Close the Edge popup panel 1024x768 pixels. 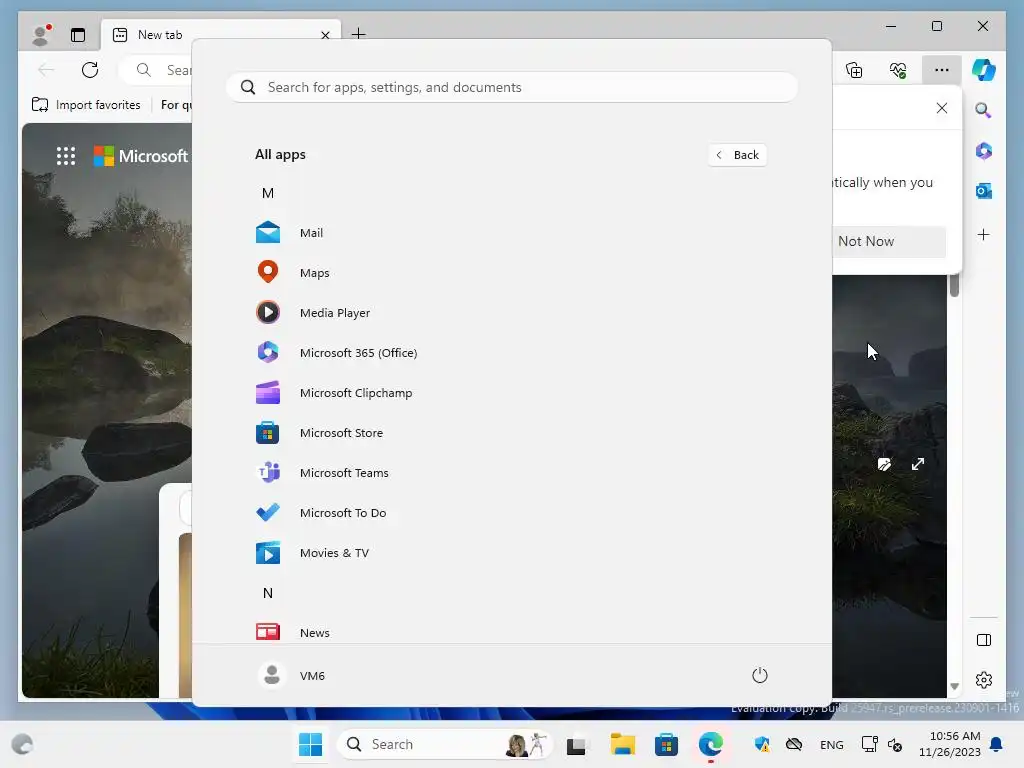942,108
